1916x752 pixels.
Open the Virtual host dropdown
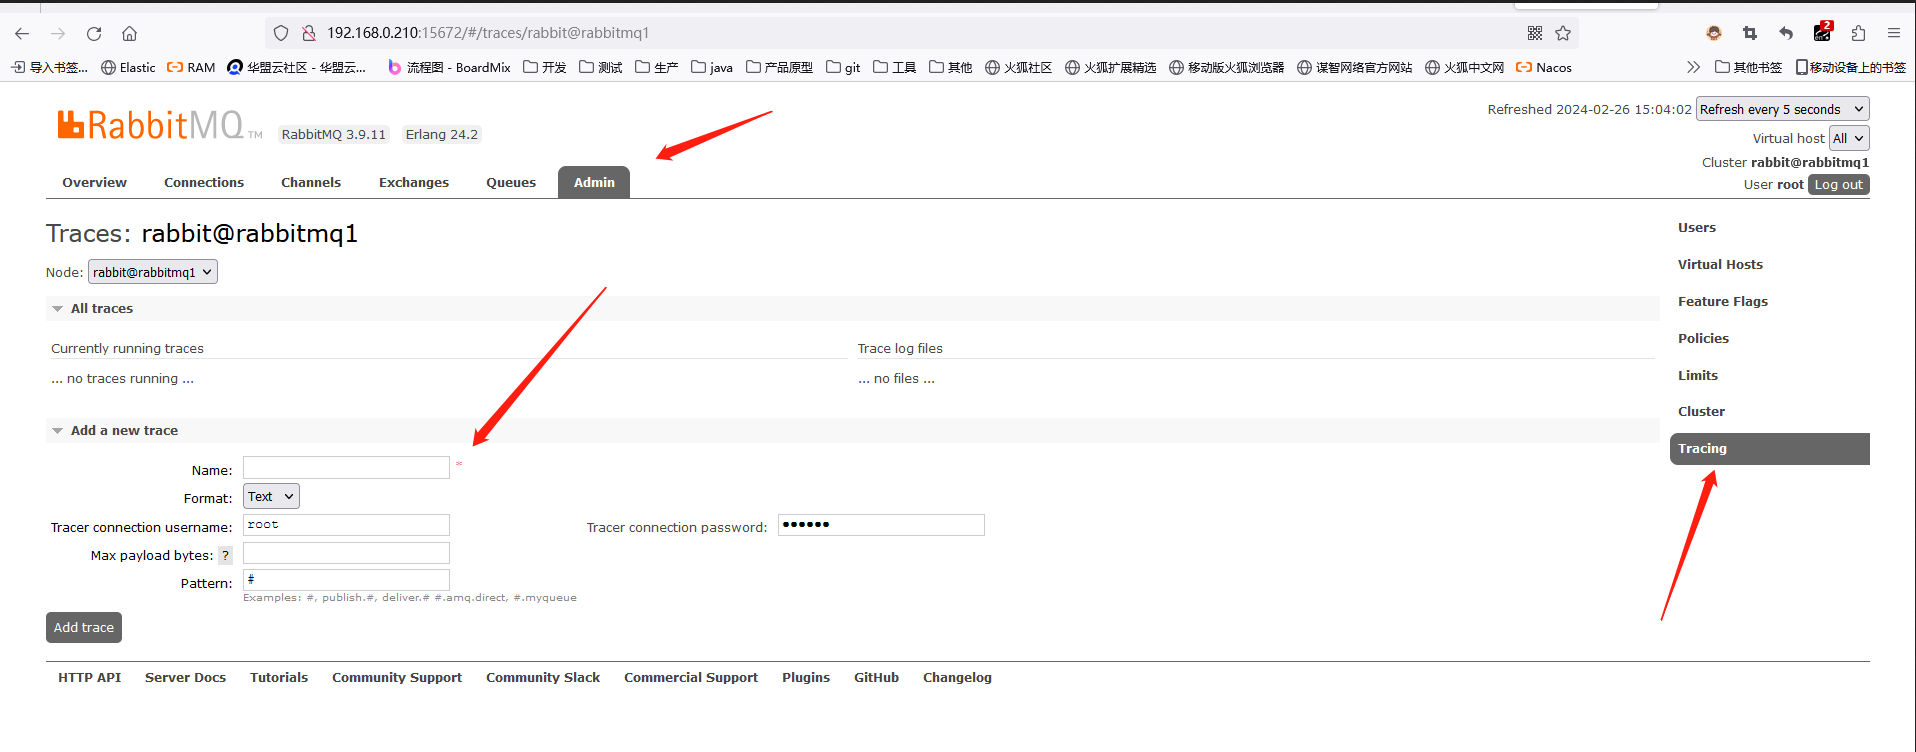pos(1848,138)
